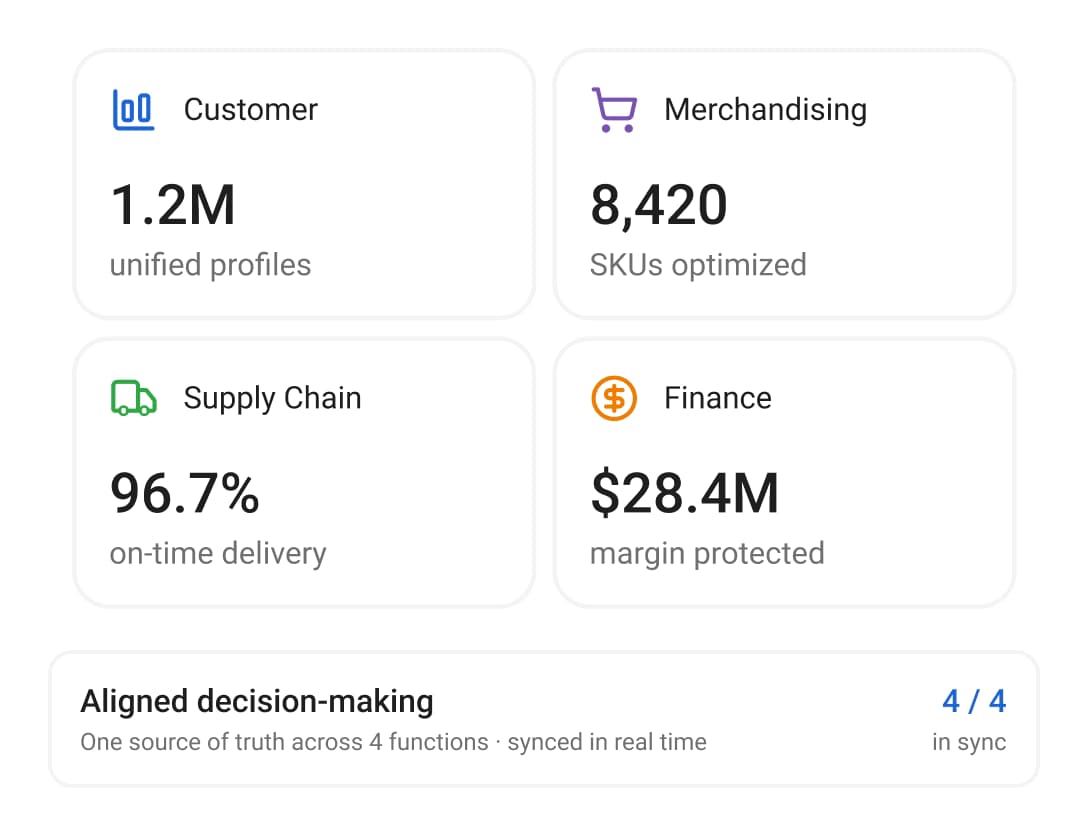Click the orange dollar coin icon
The image size is (1088, 836).
pyautogui.click(x=614, y=398)
